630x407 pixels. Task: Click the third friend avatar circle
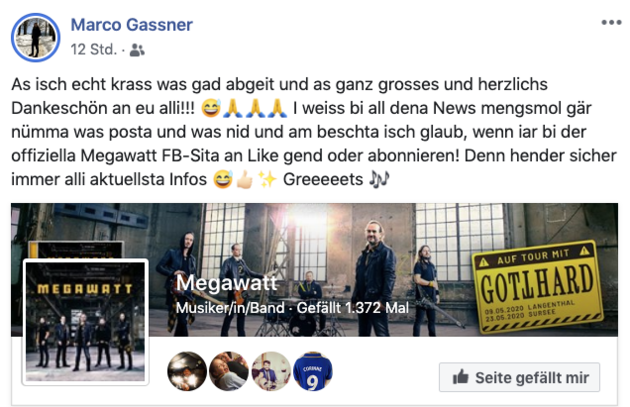point(271,371)
